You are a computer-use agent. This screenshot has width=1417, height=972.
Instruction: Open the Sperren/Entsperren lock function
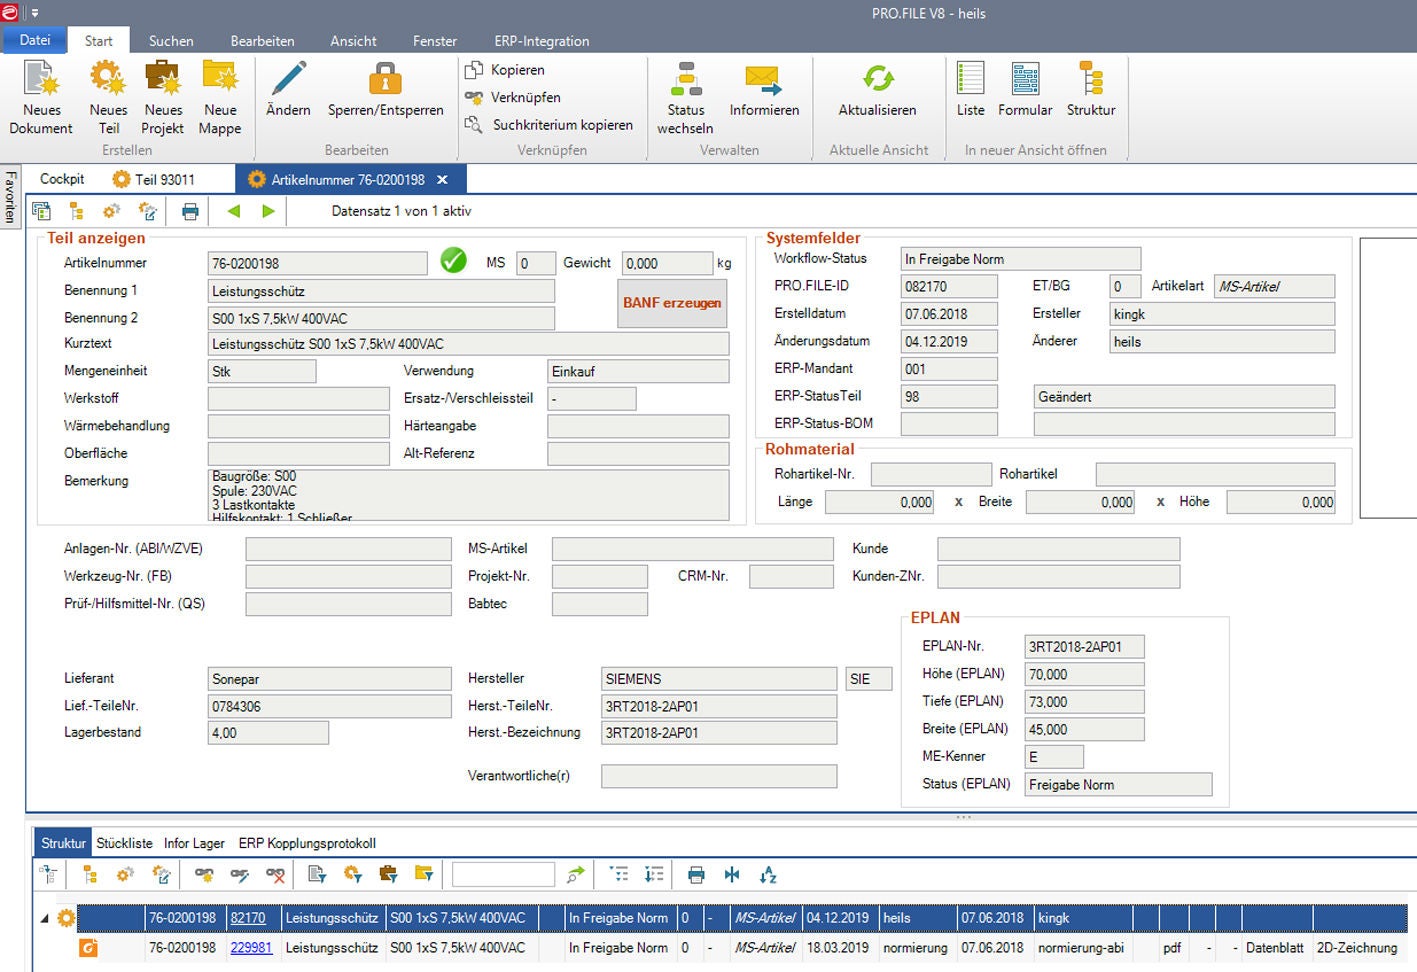[x=386, y=90]
